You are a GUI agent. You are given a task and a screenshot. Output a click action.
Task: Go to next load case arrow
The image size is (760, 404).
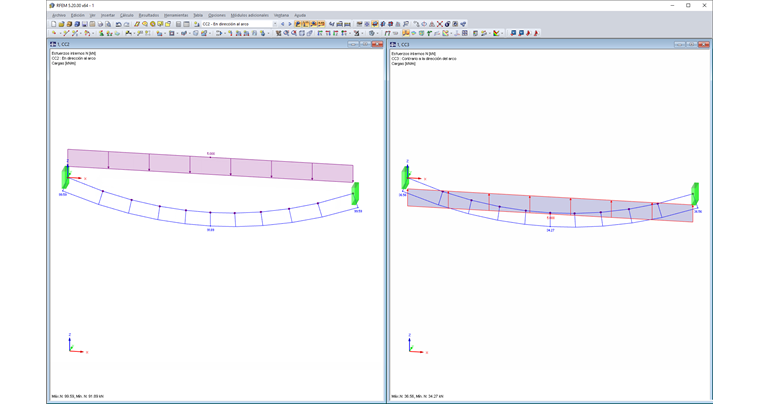tap(290, 24)
